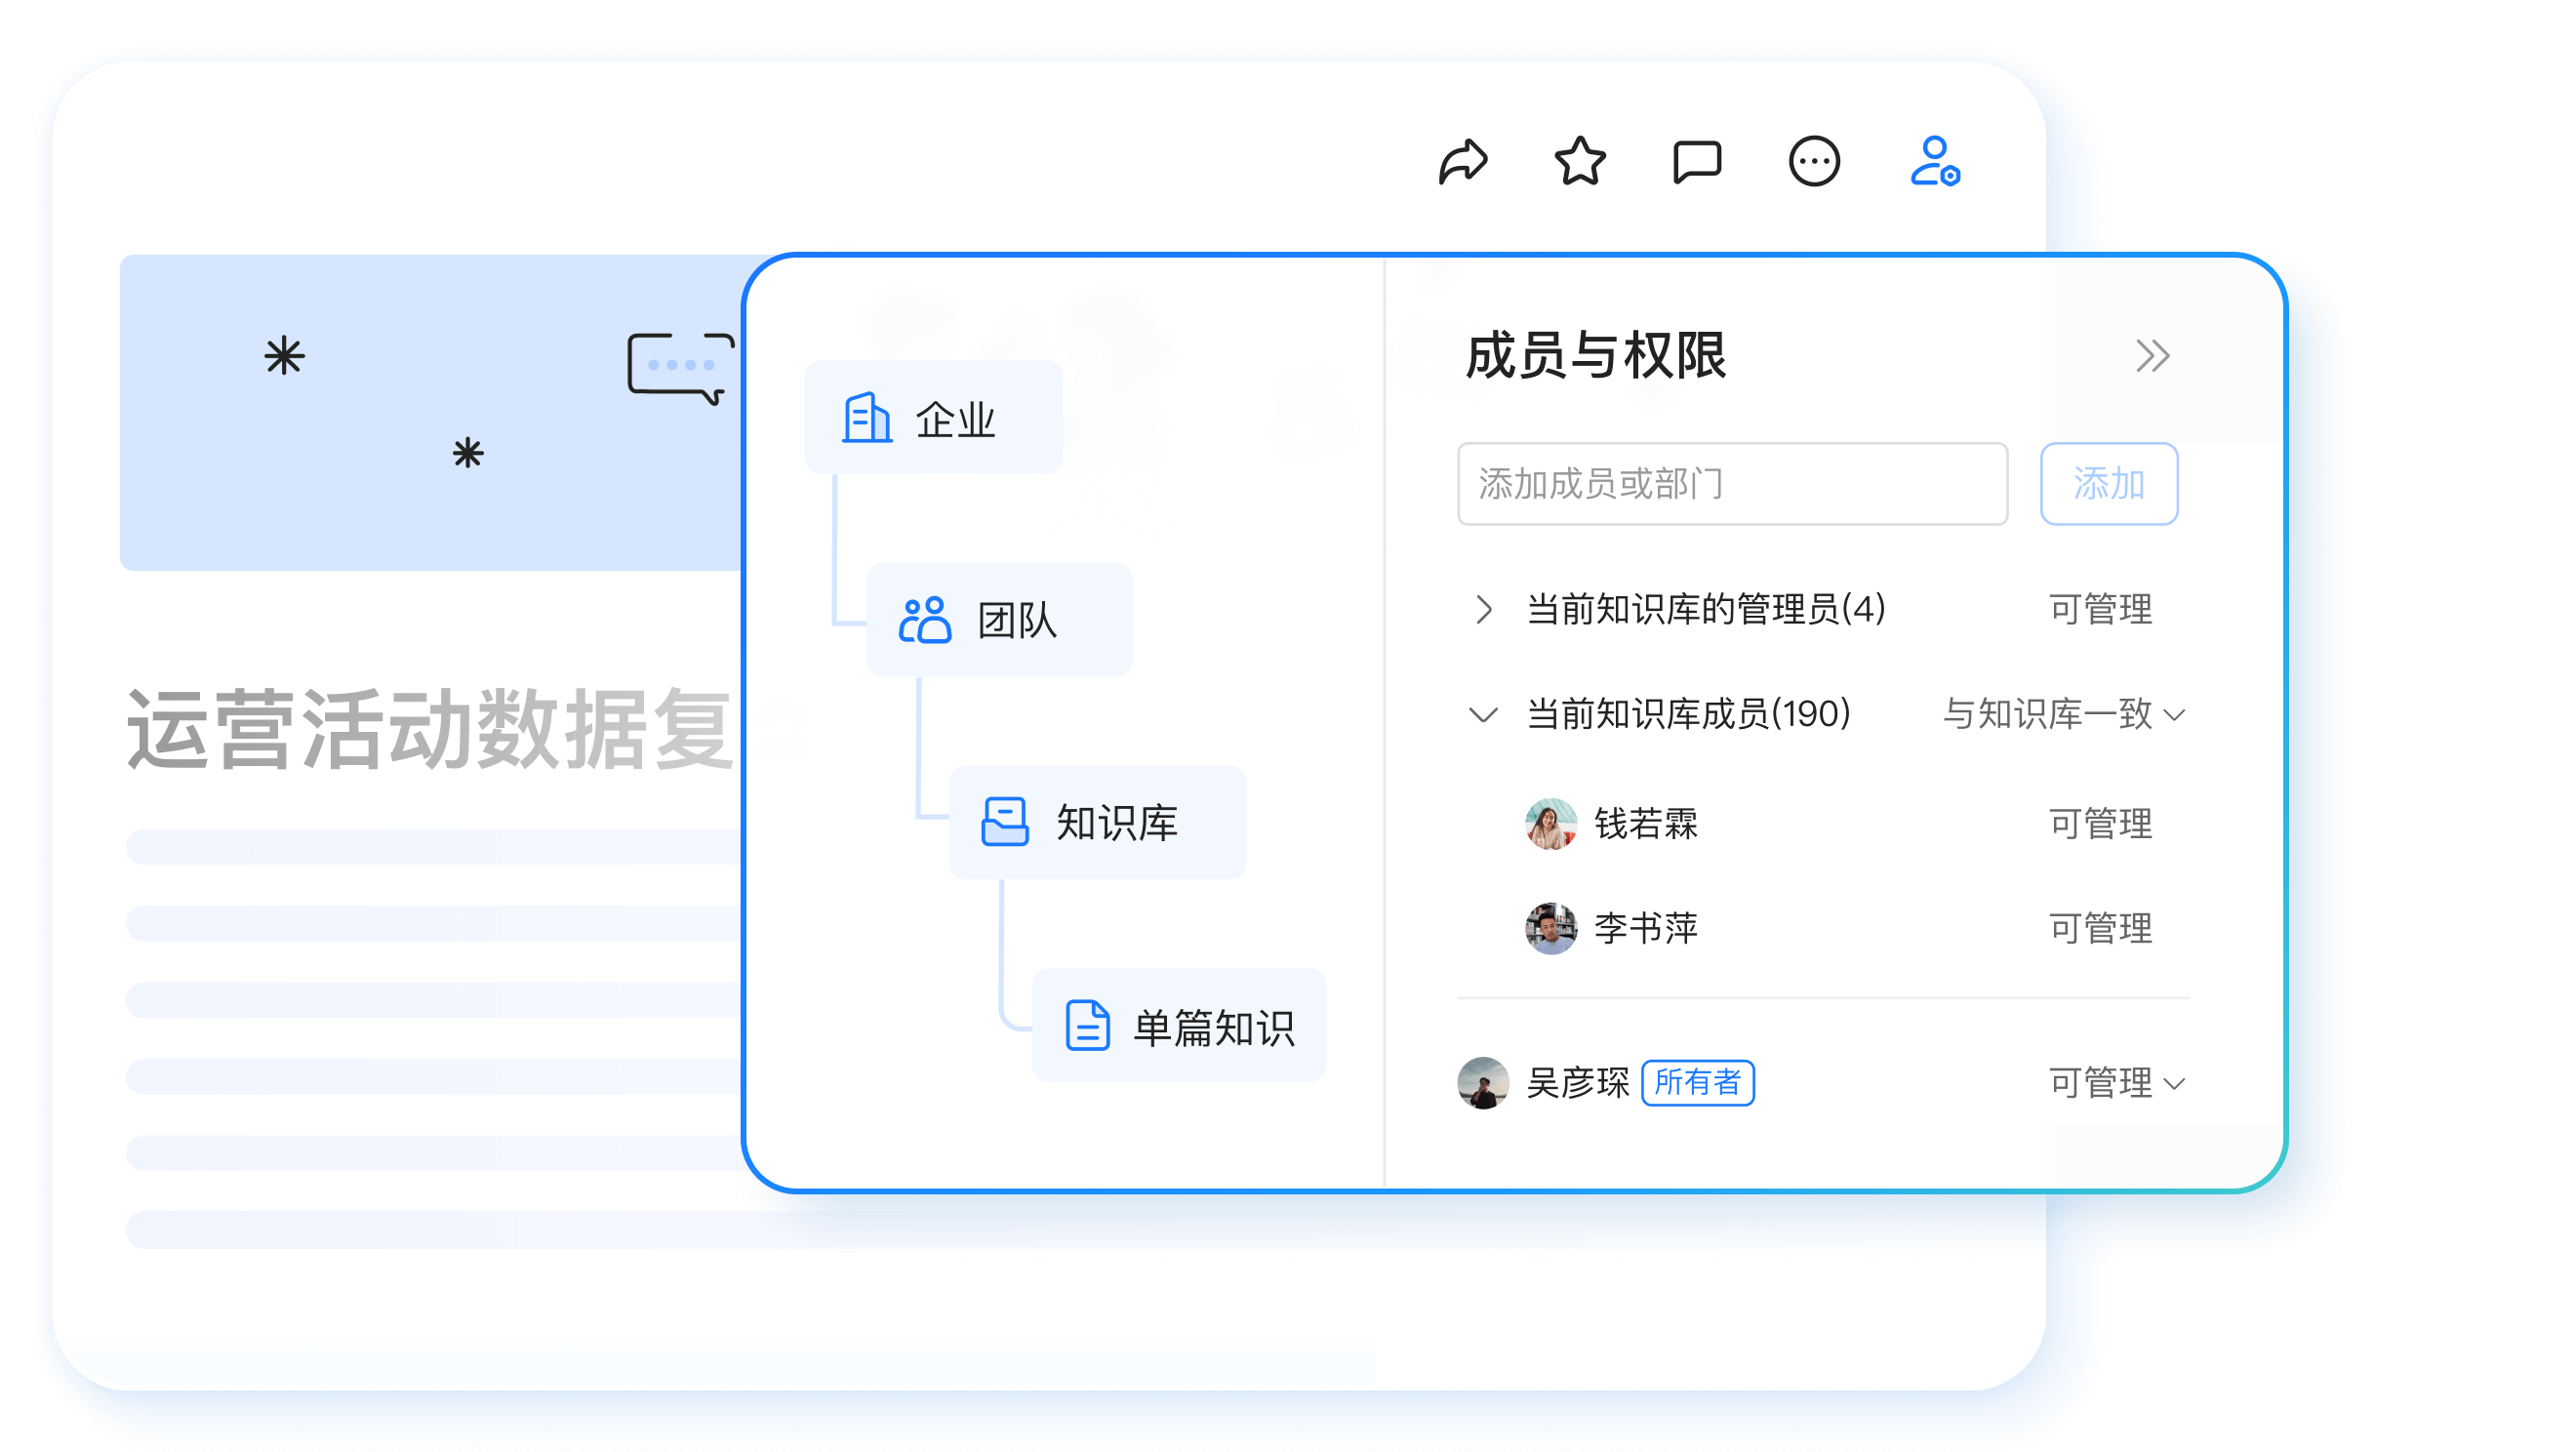This screenshot has width=2576, height=1452.
Task: Collapse 当前知识库成员(190) section
Action: 1483,714
